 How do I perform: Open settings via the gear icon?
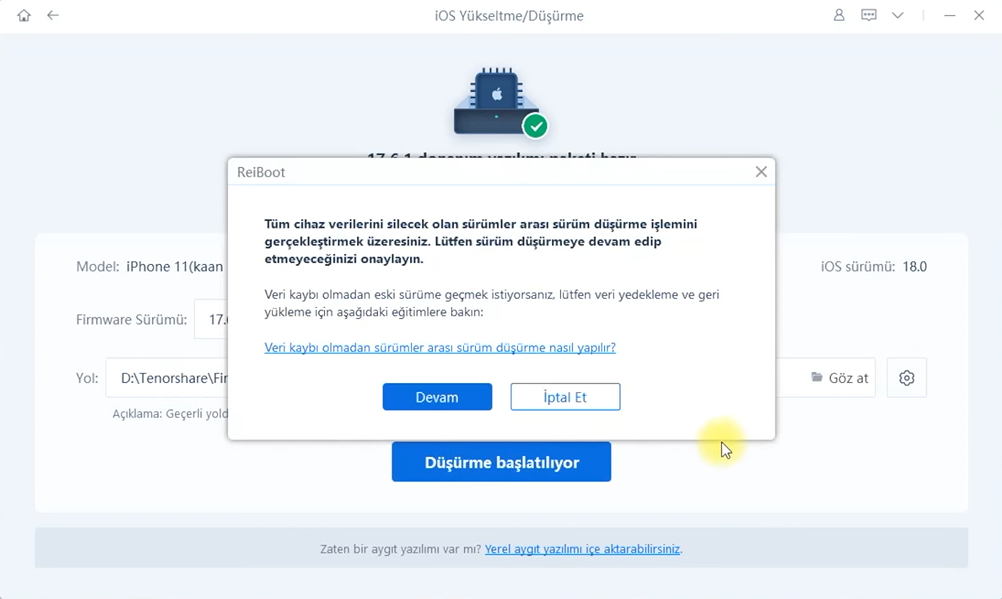(906, 378)
